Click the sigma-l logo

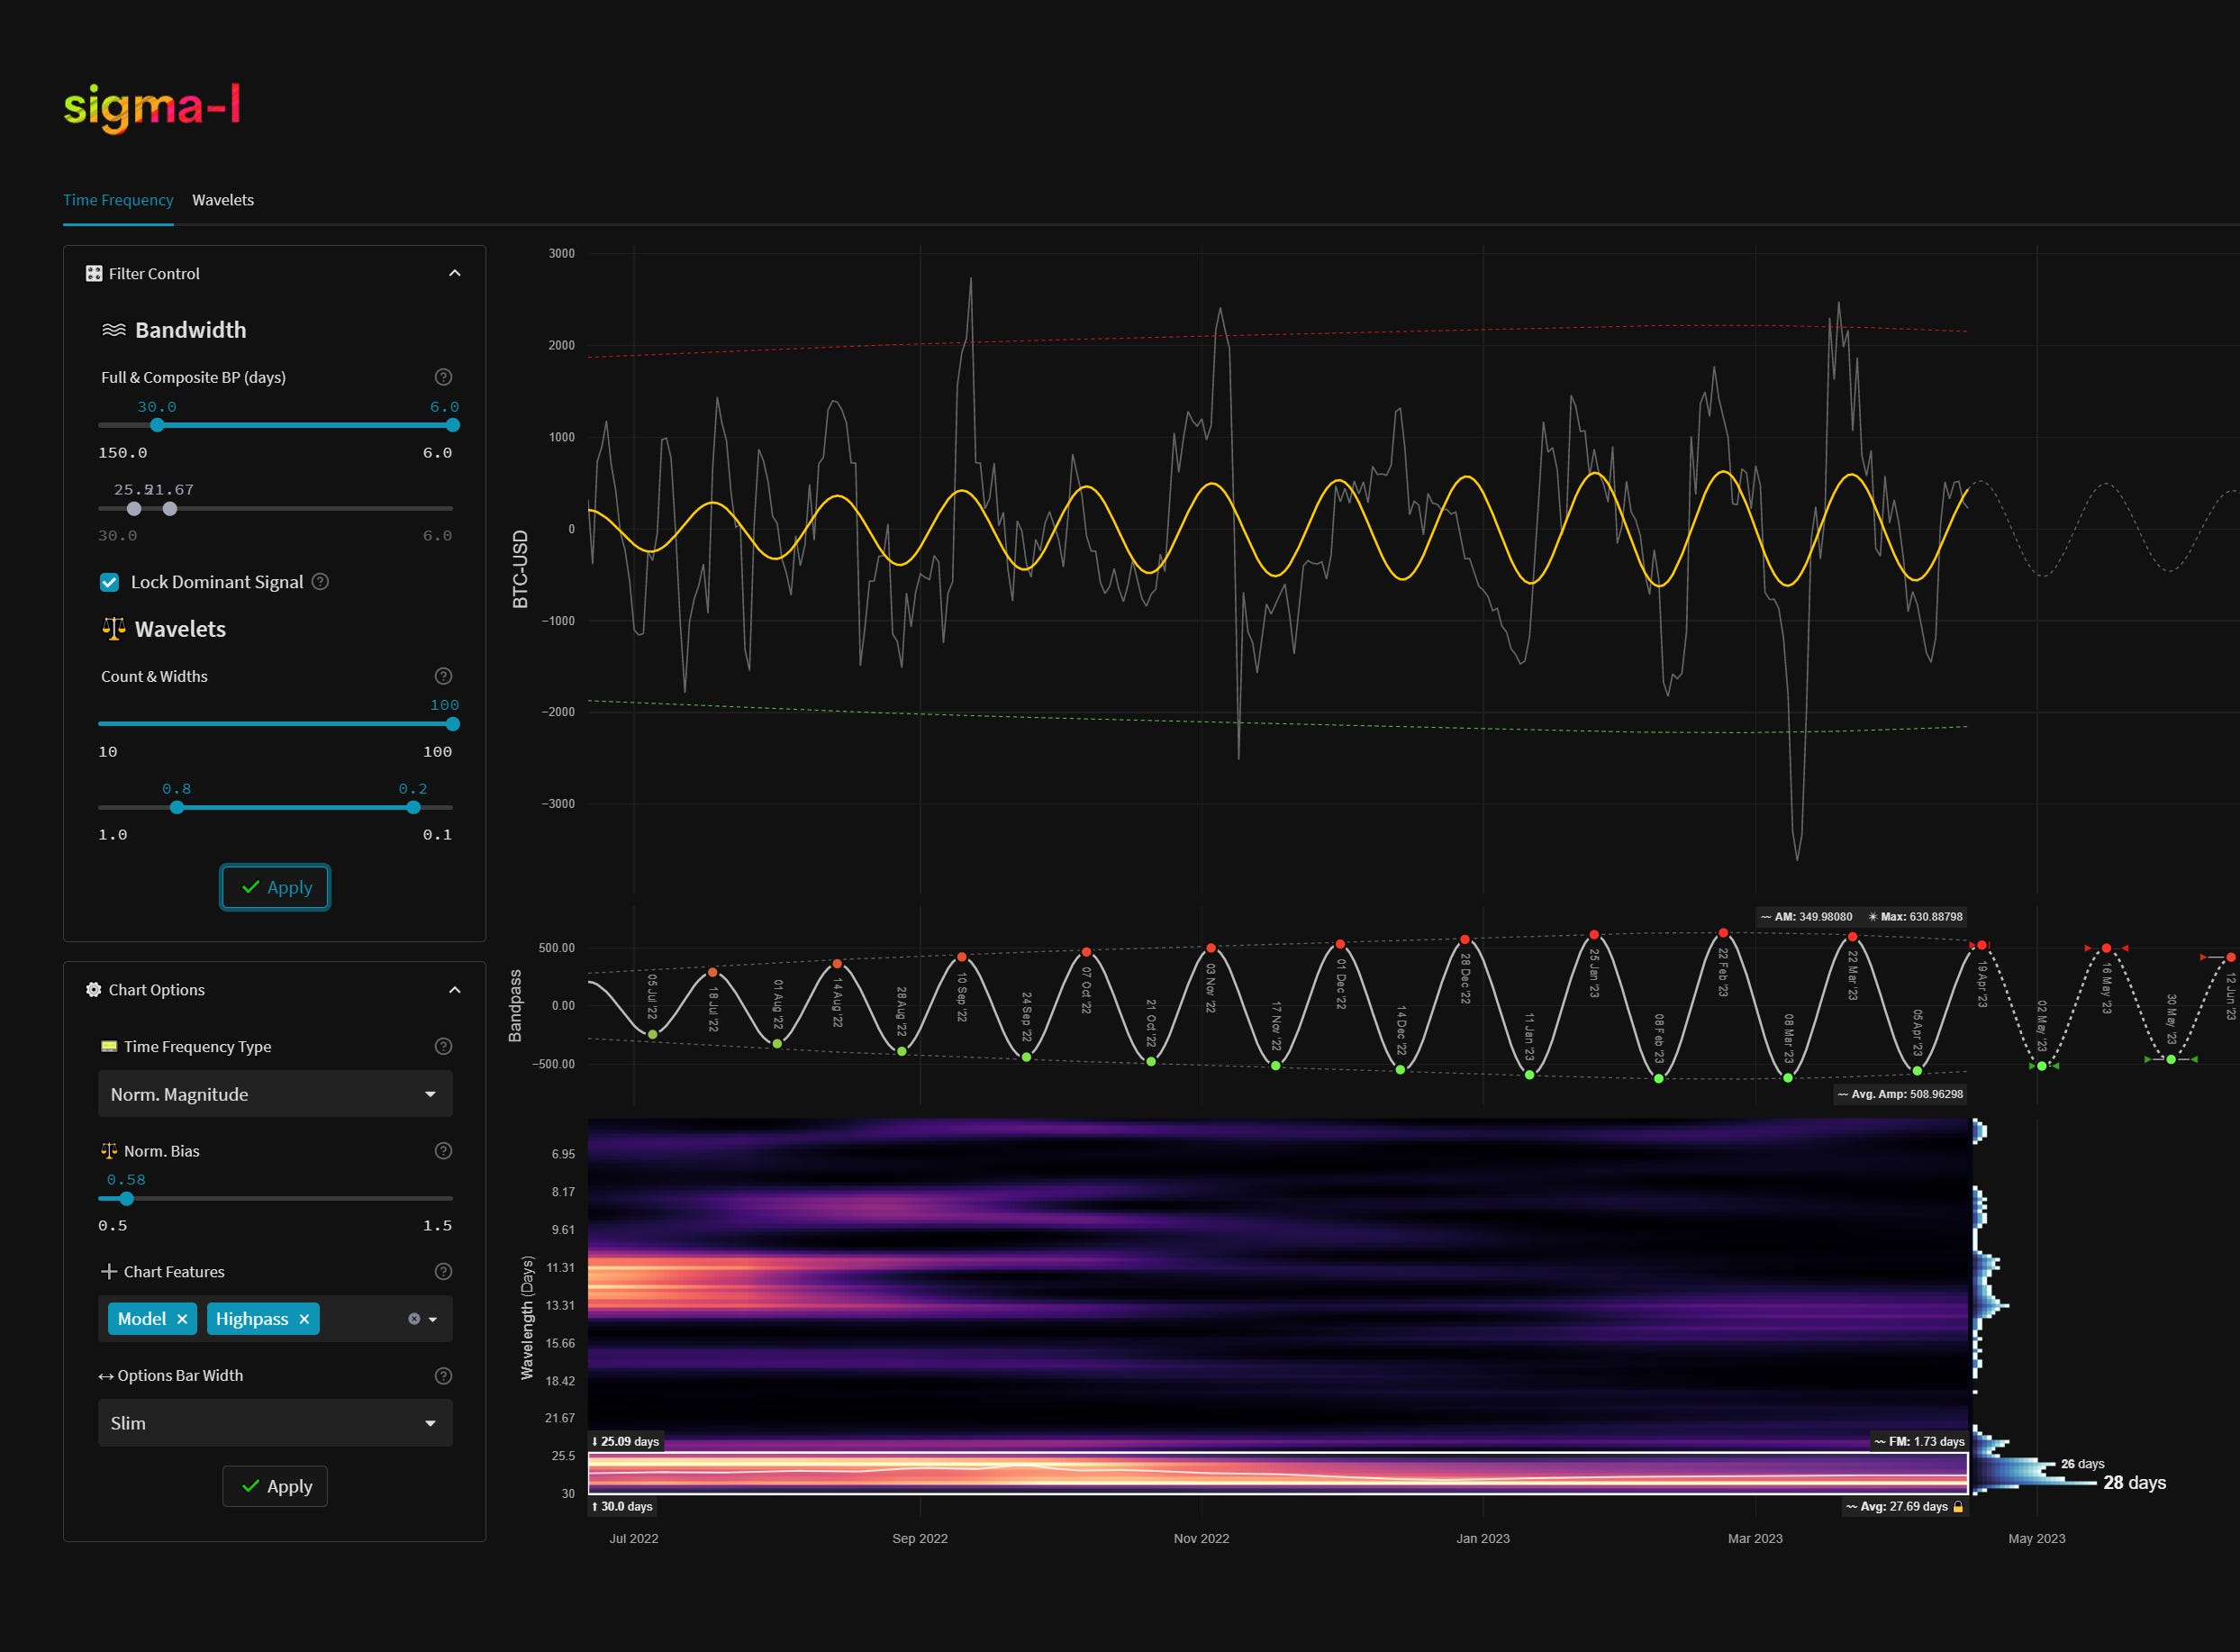[152, 107]
